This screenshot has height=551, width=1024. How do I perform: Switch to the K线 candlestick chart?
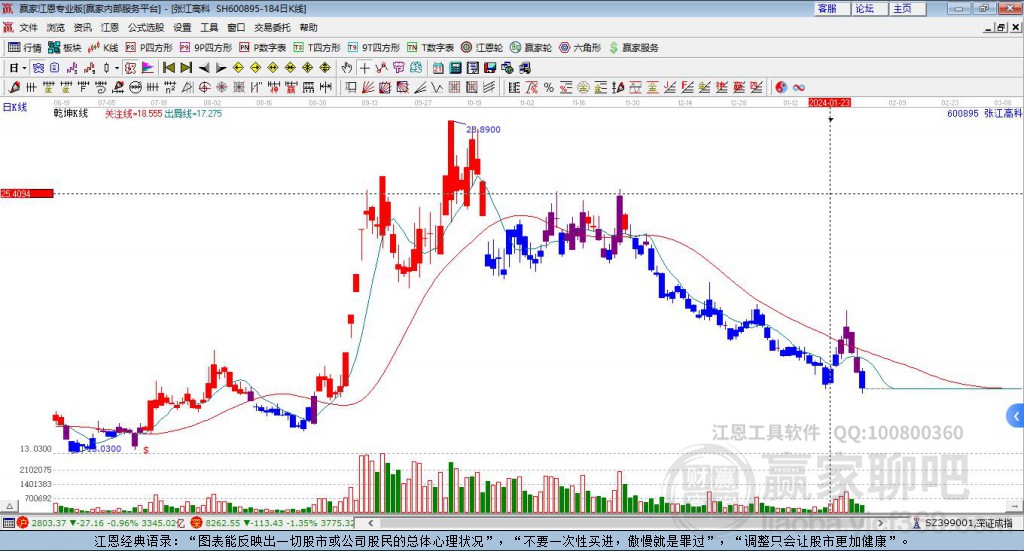(x=103, y=48)
